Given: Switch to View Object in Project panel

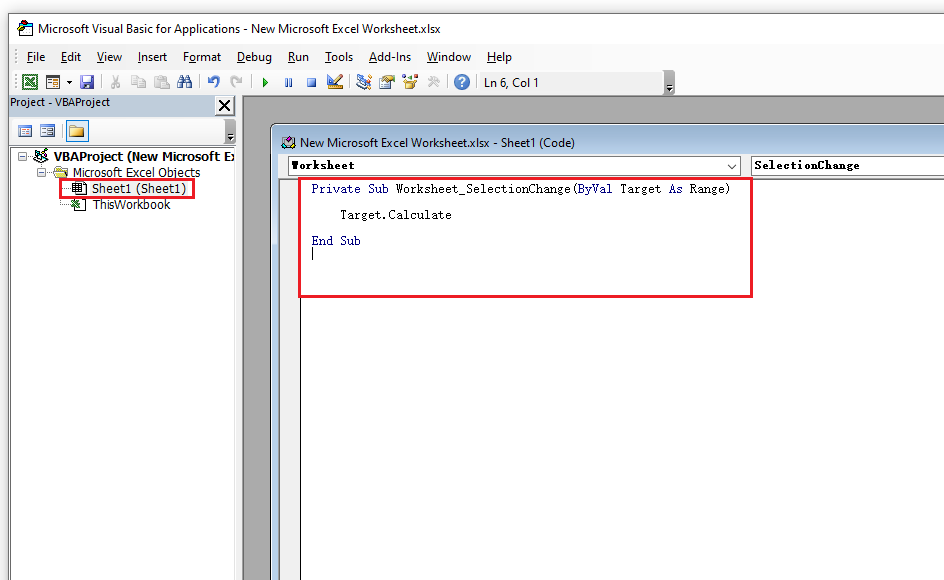Looking at the screenshot, I should point(47,130).
